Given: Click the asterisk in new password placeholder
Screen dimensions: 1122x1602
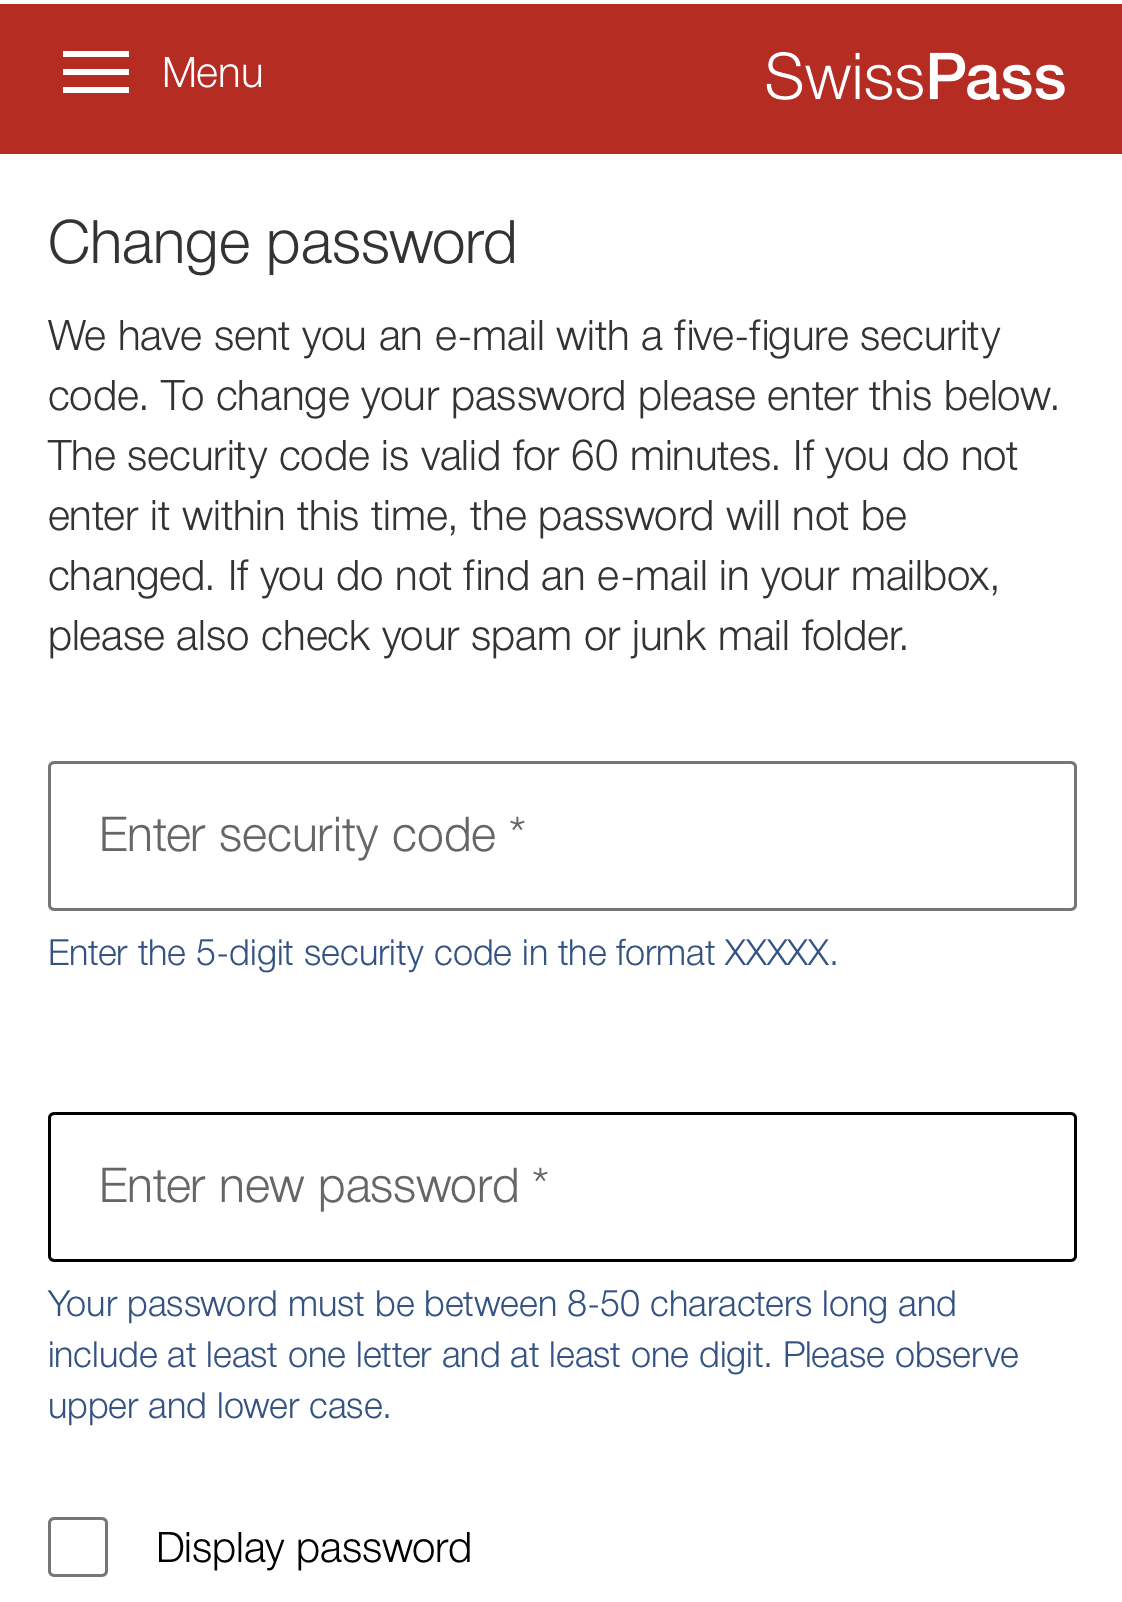Looking at the screenshot, I should pyautogui.click(x=540, y=1179).
